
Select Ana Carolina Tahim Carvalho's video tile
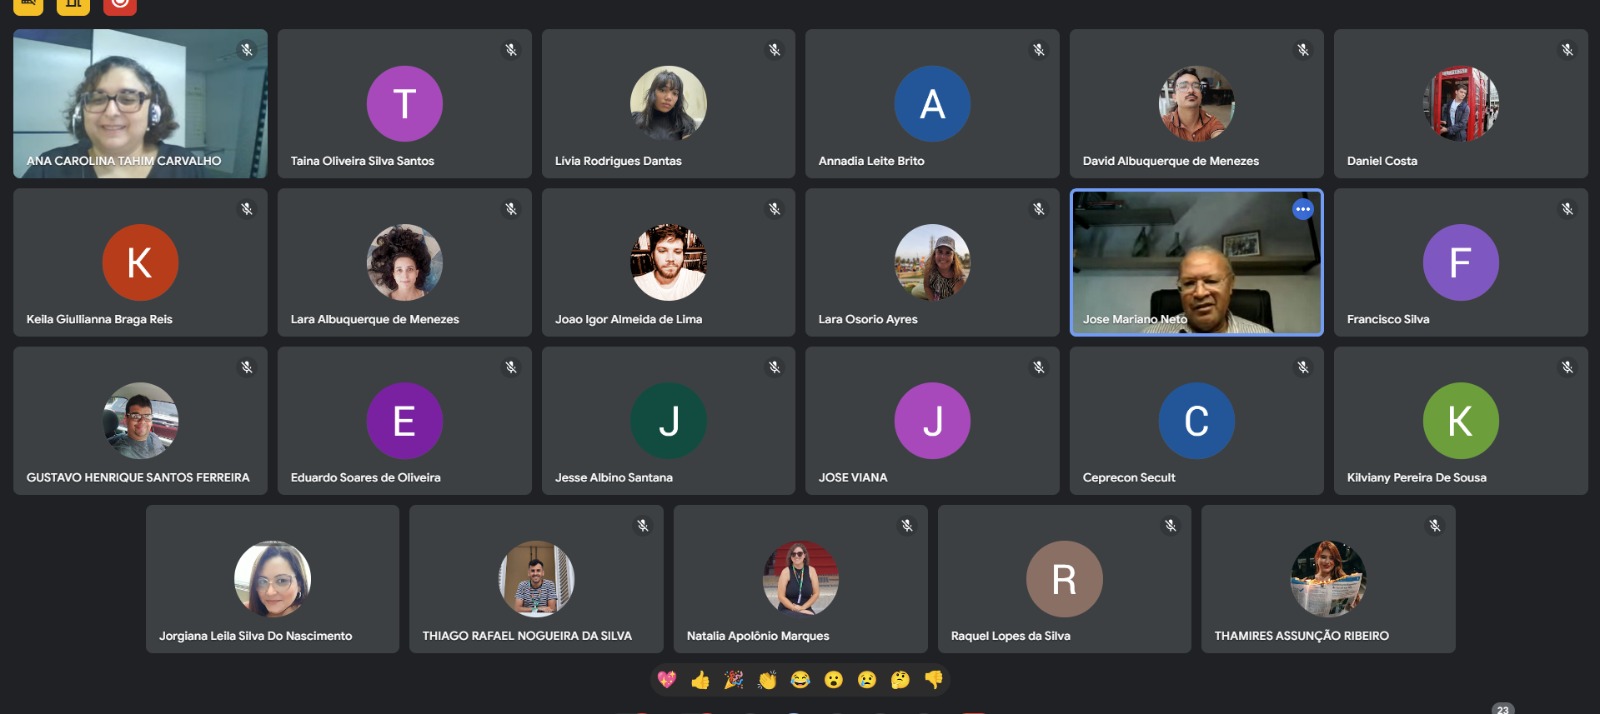(140, 103)
